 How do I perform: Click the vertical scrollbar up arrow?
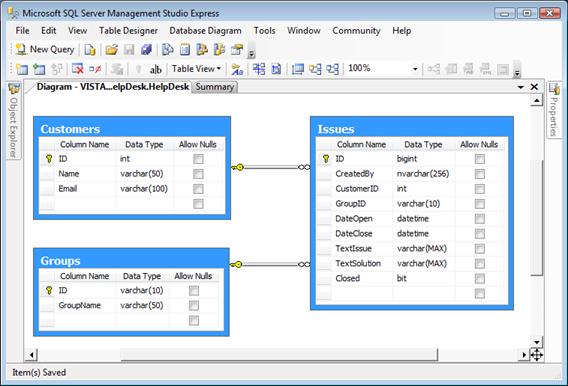click(536, 100)
